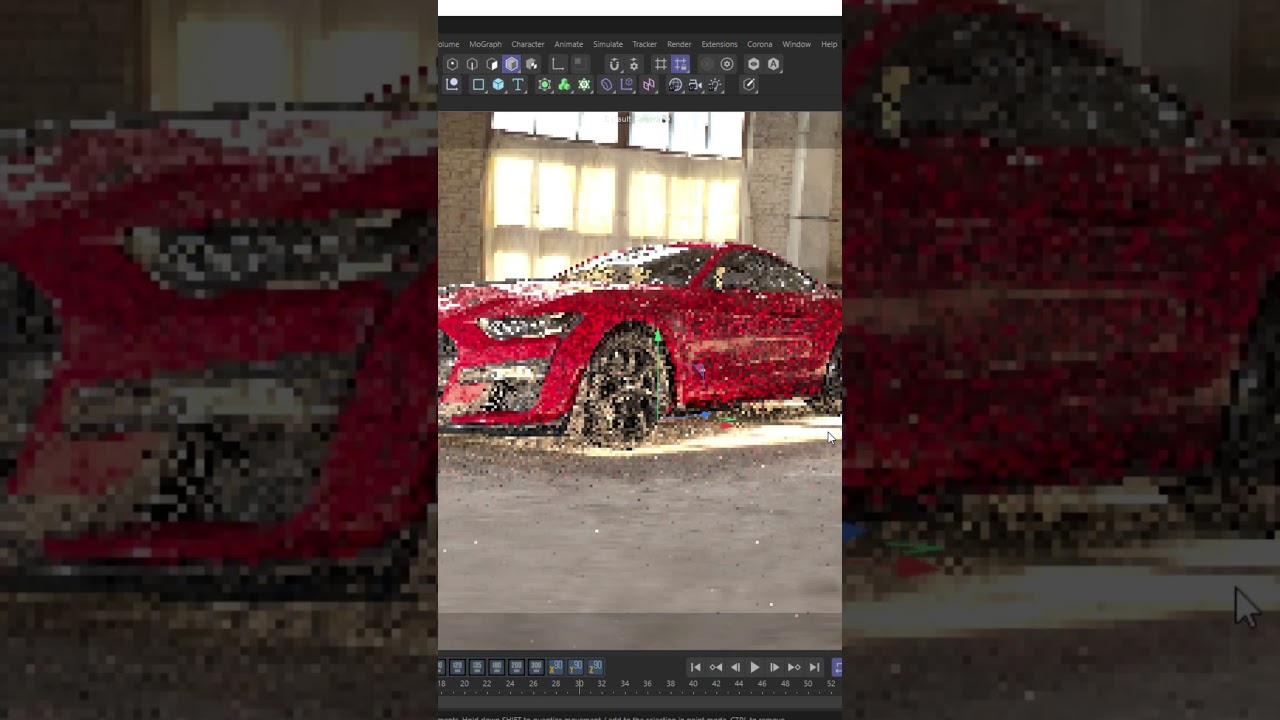This screenshot has height=720, width=1280.
Task: Click the green triple-sphere Cloner icon
Action: tap(564, 85)
